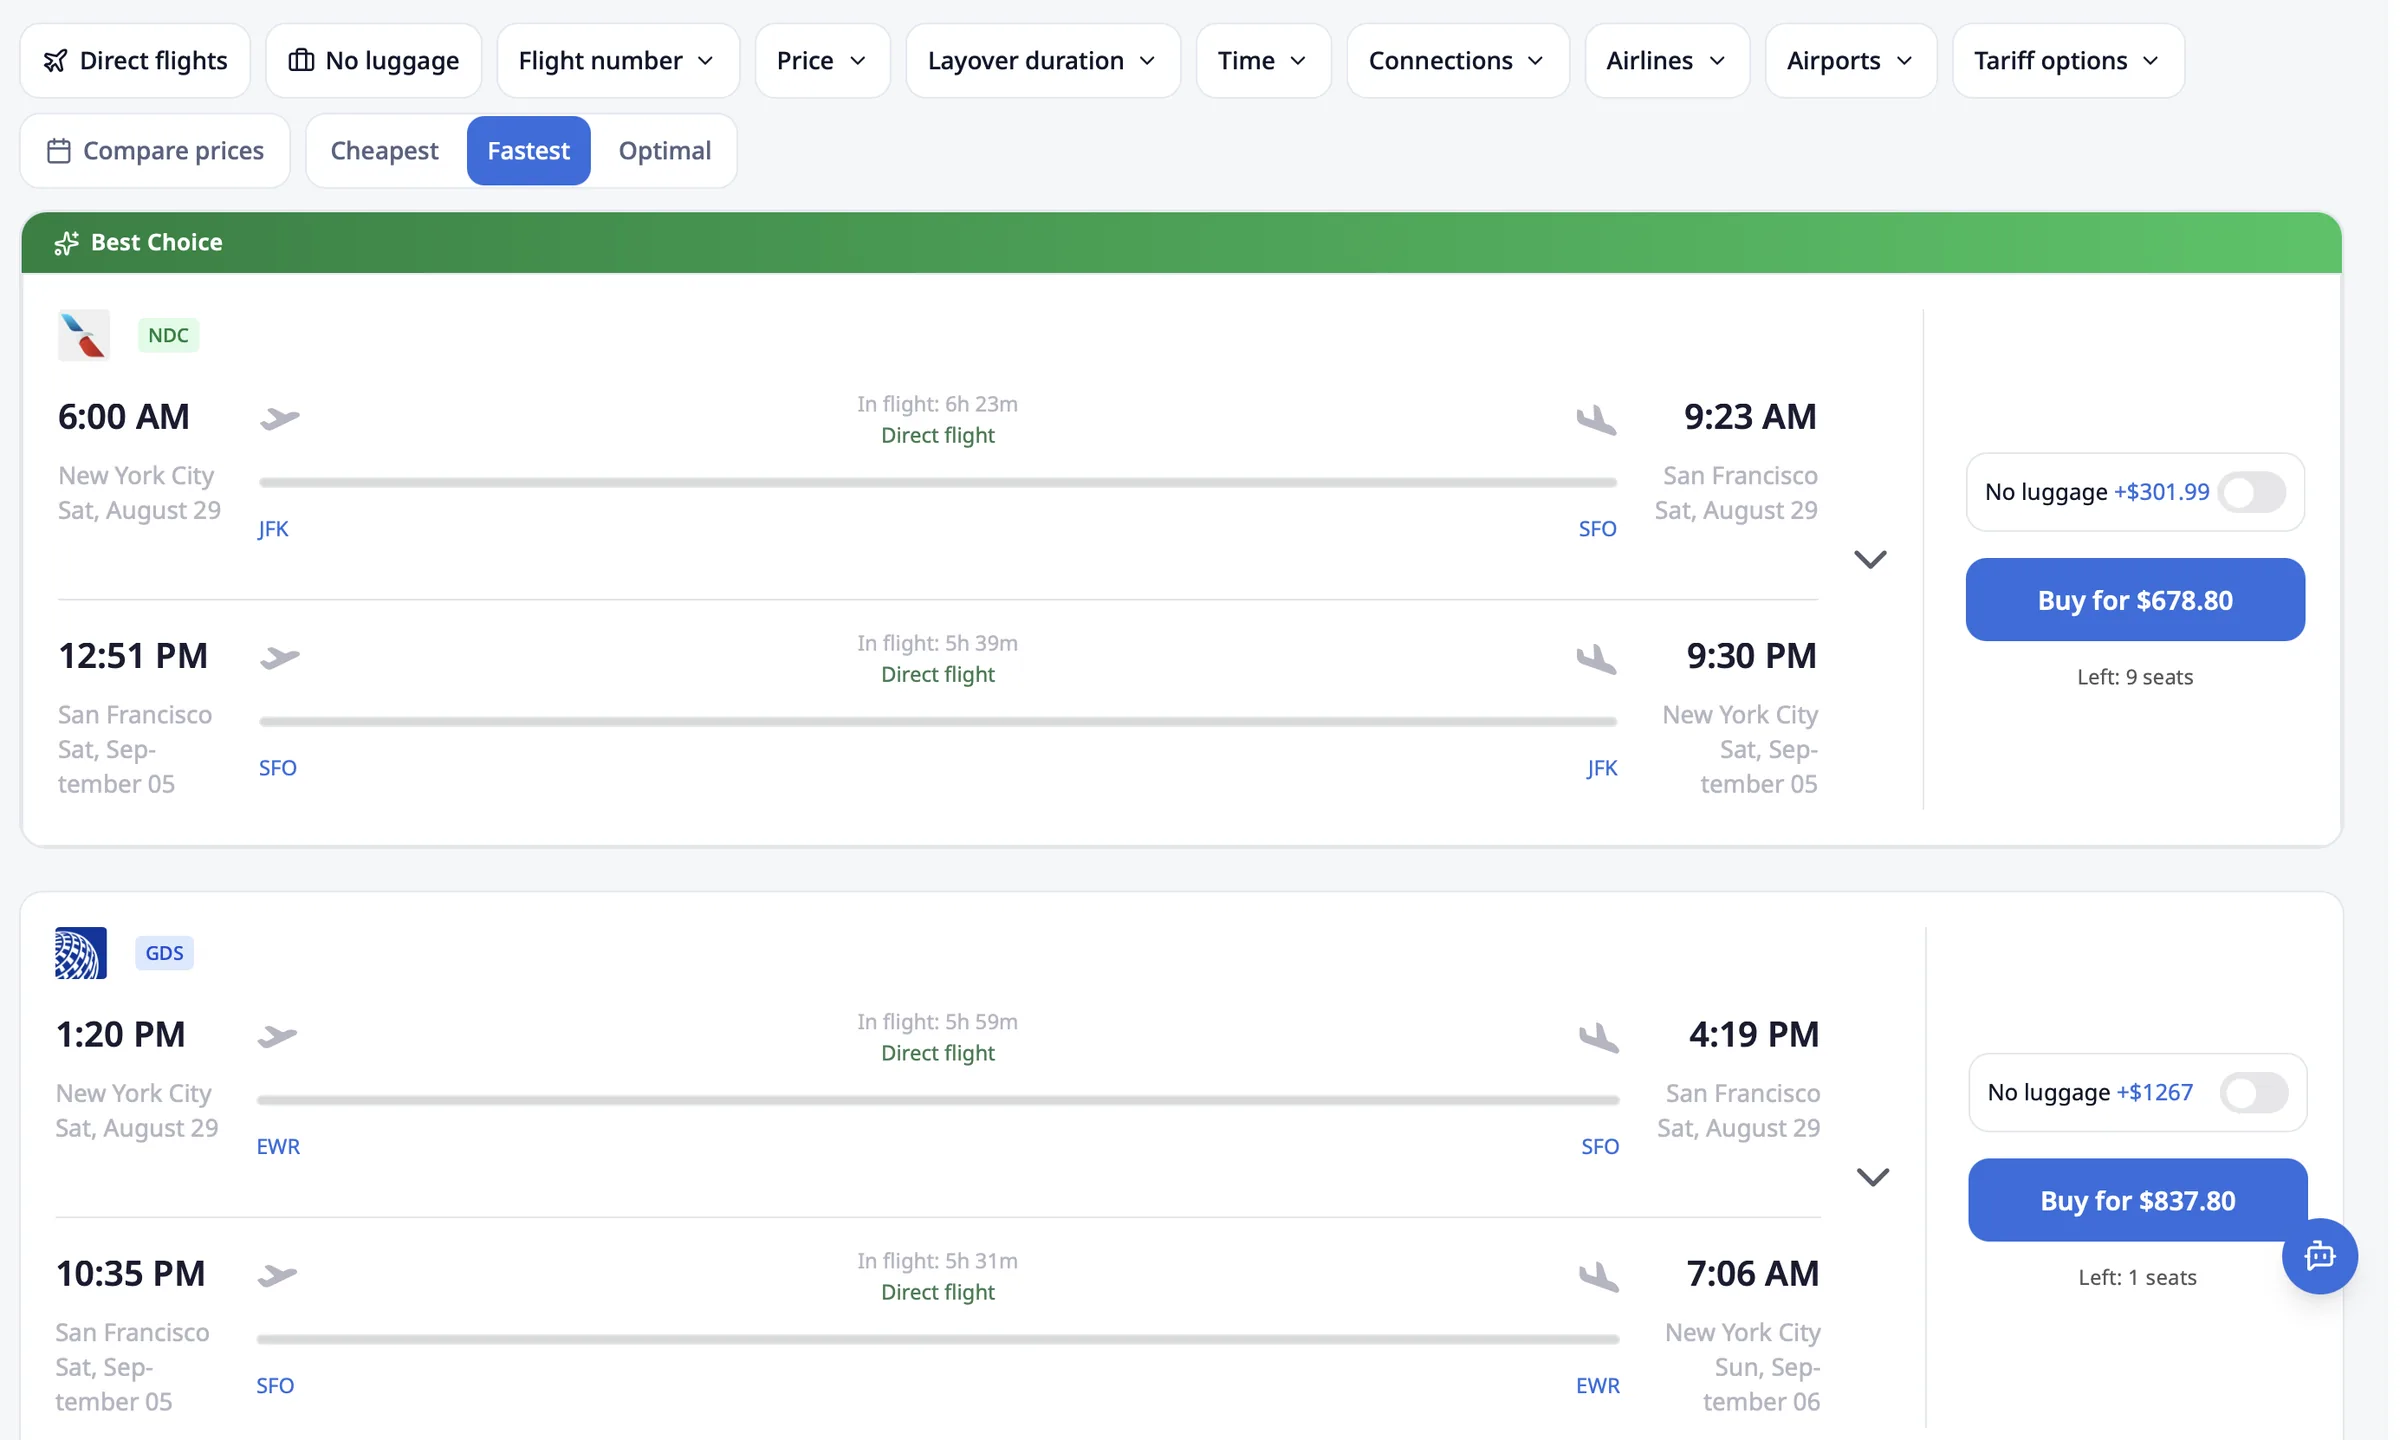Click takeoff plane icon for 1:20 PM flight
This screenshot has height=1440, width=2400.
(x=277, y=1036)
